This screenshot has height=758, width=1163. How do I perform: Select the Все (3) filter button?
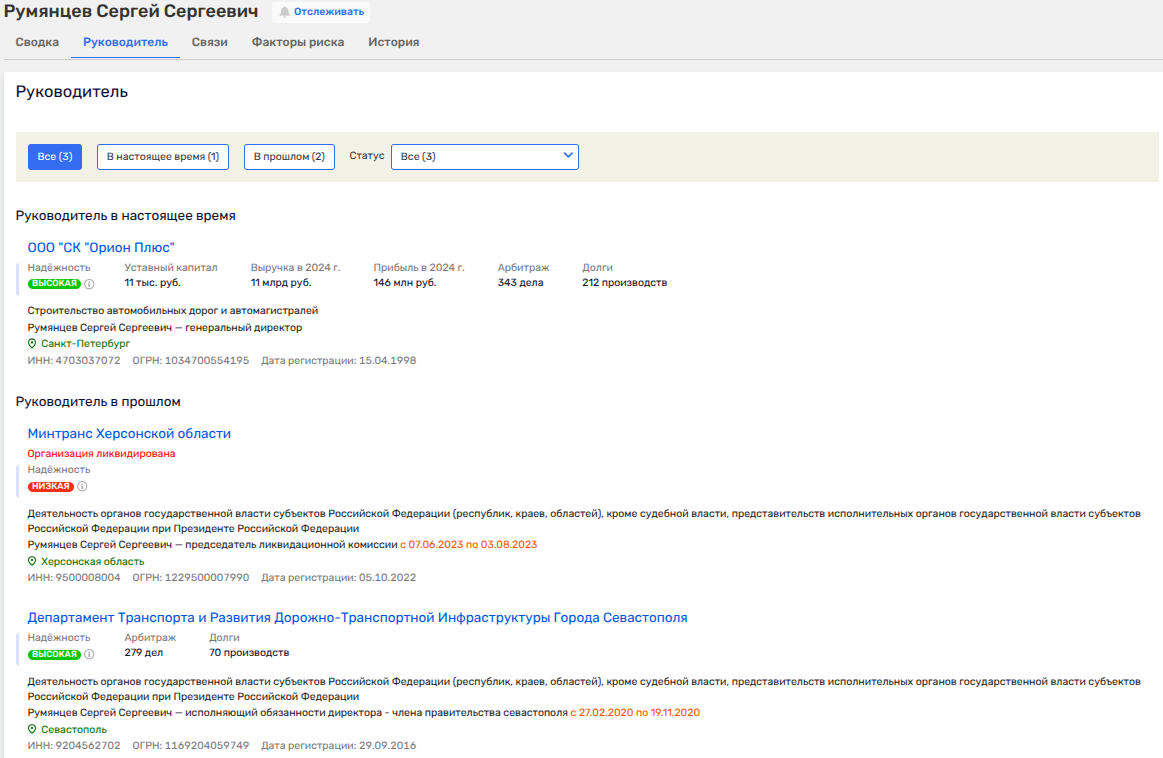(54, 157)
